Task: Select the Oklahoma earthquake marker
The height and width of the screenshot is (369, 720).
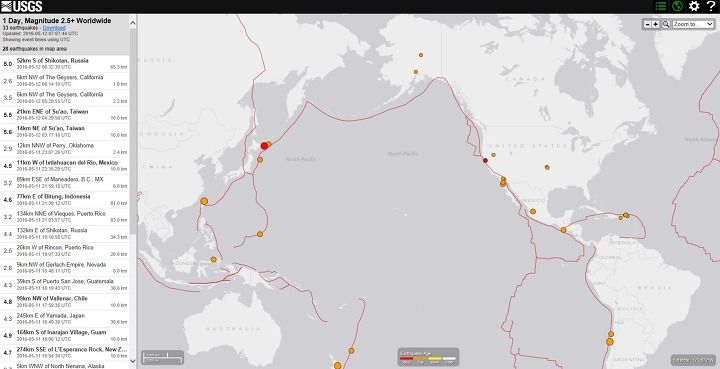Action: coord(547,167)
